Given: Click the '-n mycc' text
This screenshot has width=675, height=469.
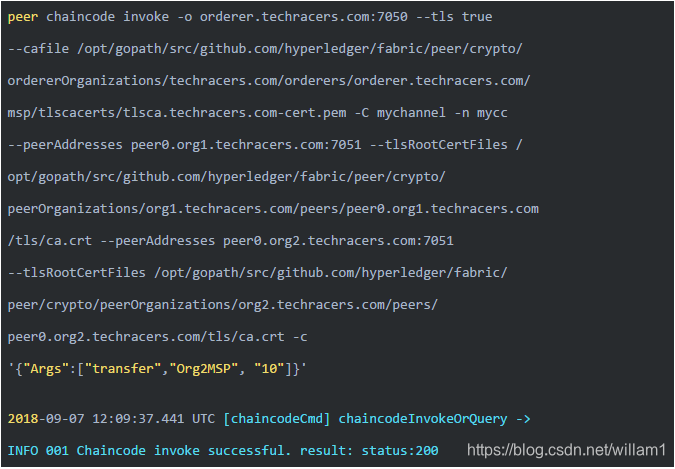Looking at the screenshot, I should (481, 113).
